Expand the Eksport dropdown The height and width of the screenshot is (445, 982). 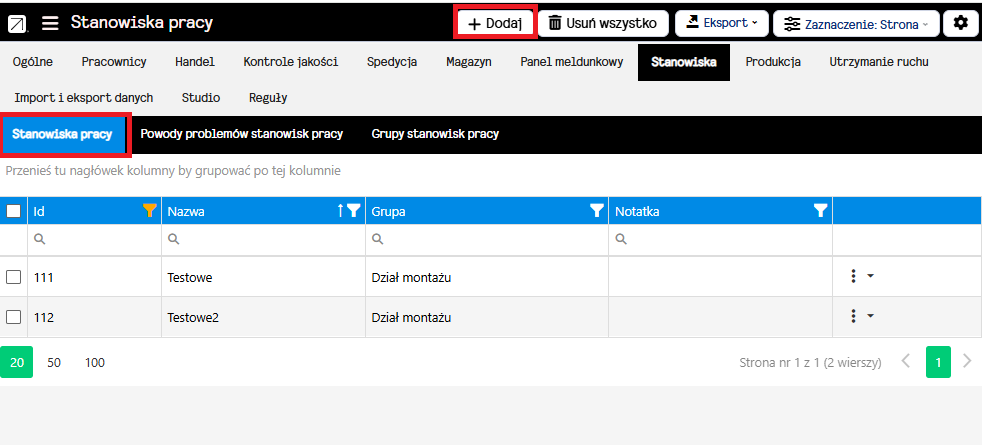[718, 23]
